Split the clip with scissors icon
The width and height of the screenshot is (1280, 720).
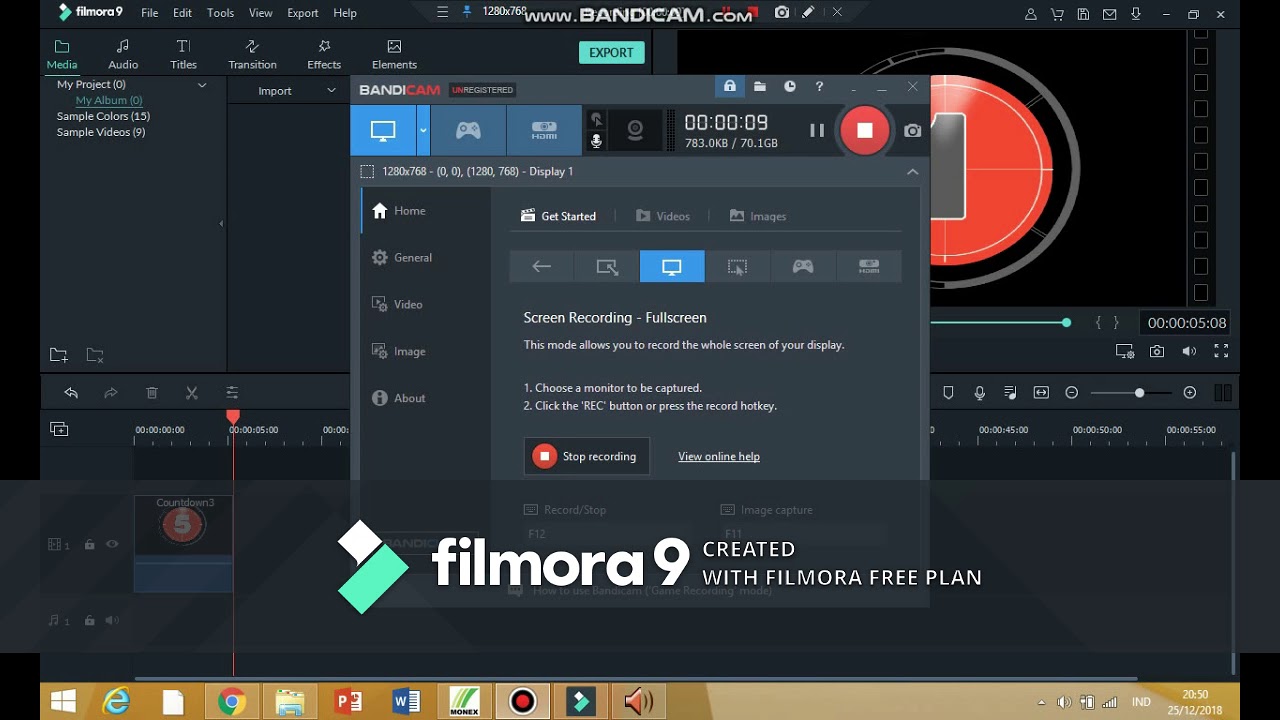point(191,393)
